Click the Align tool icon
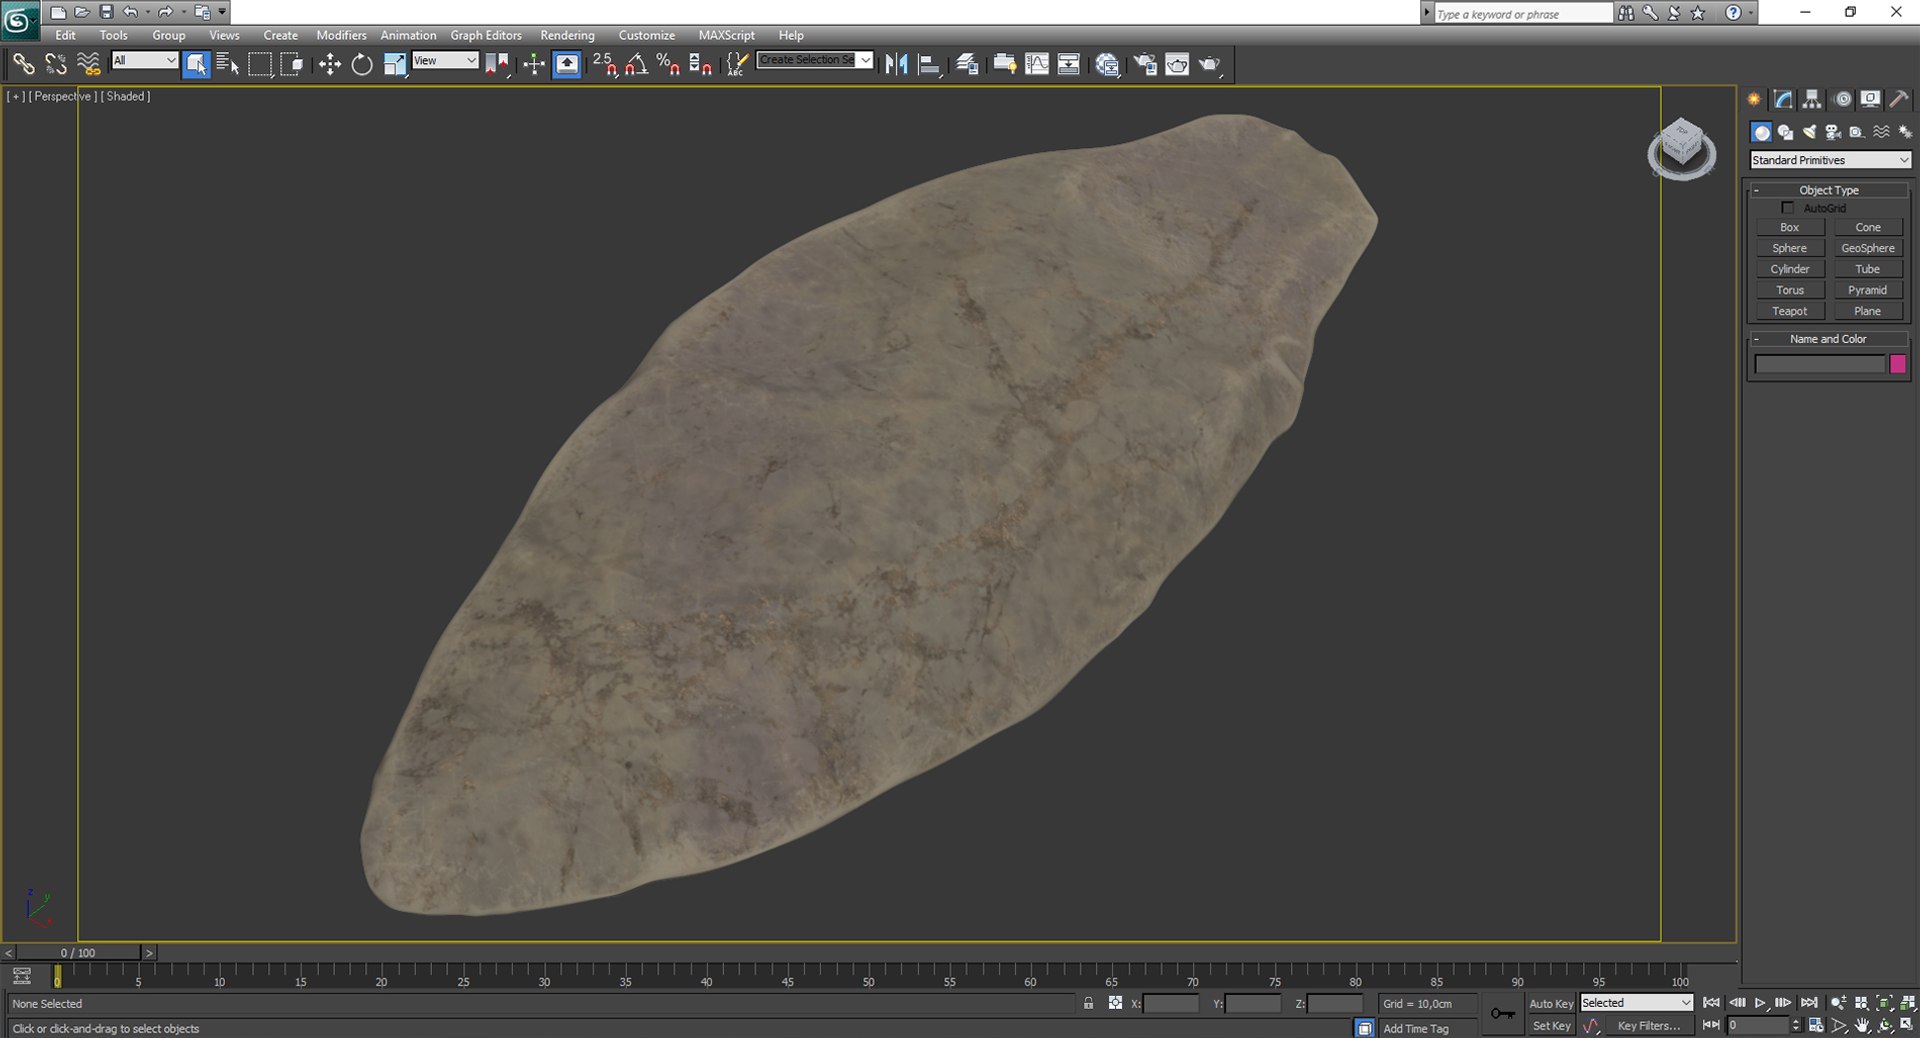 (x=929, y=64)
